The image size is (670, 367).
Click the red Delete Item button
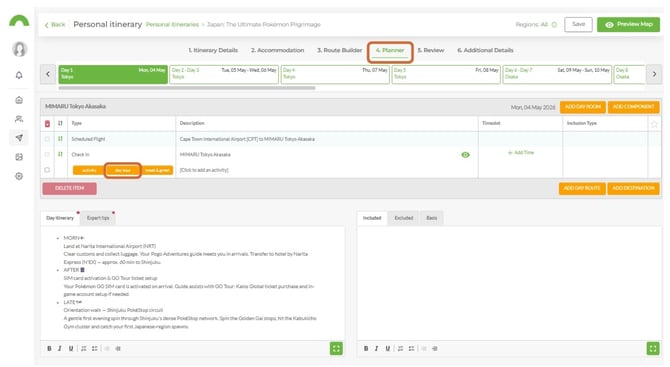click(x=69, y=188)
